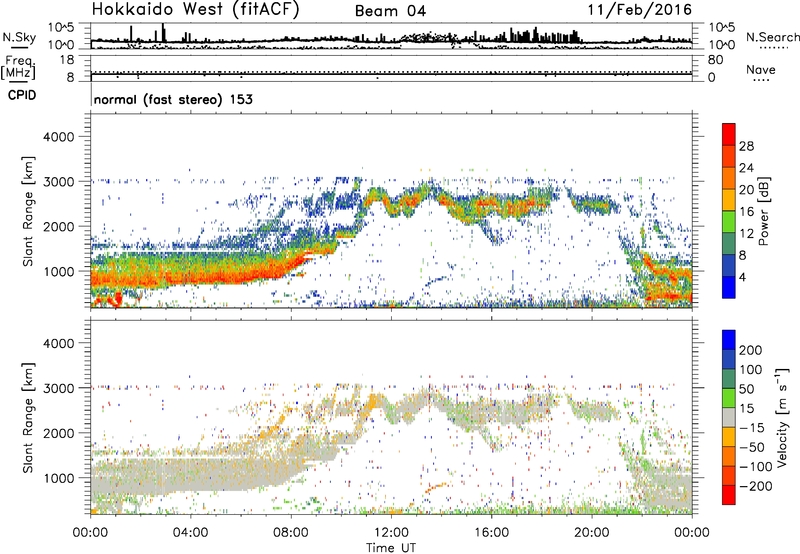Select "normal (fast stereo) 153" mode text
The width and height of the screenshot is (800, 554).
pos(173,99)
